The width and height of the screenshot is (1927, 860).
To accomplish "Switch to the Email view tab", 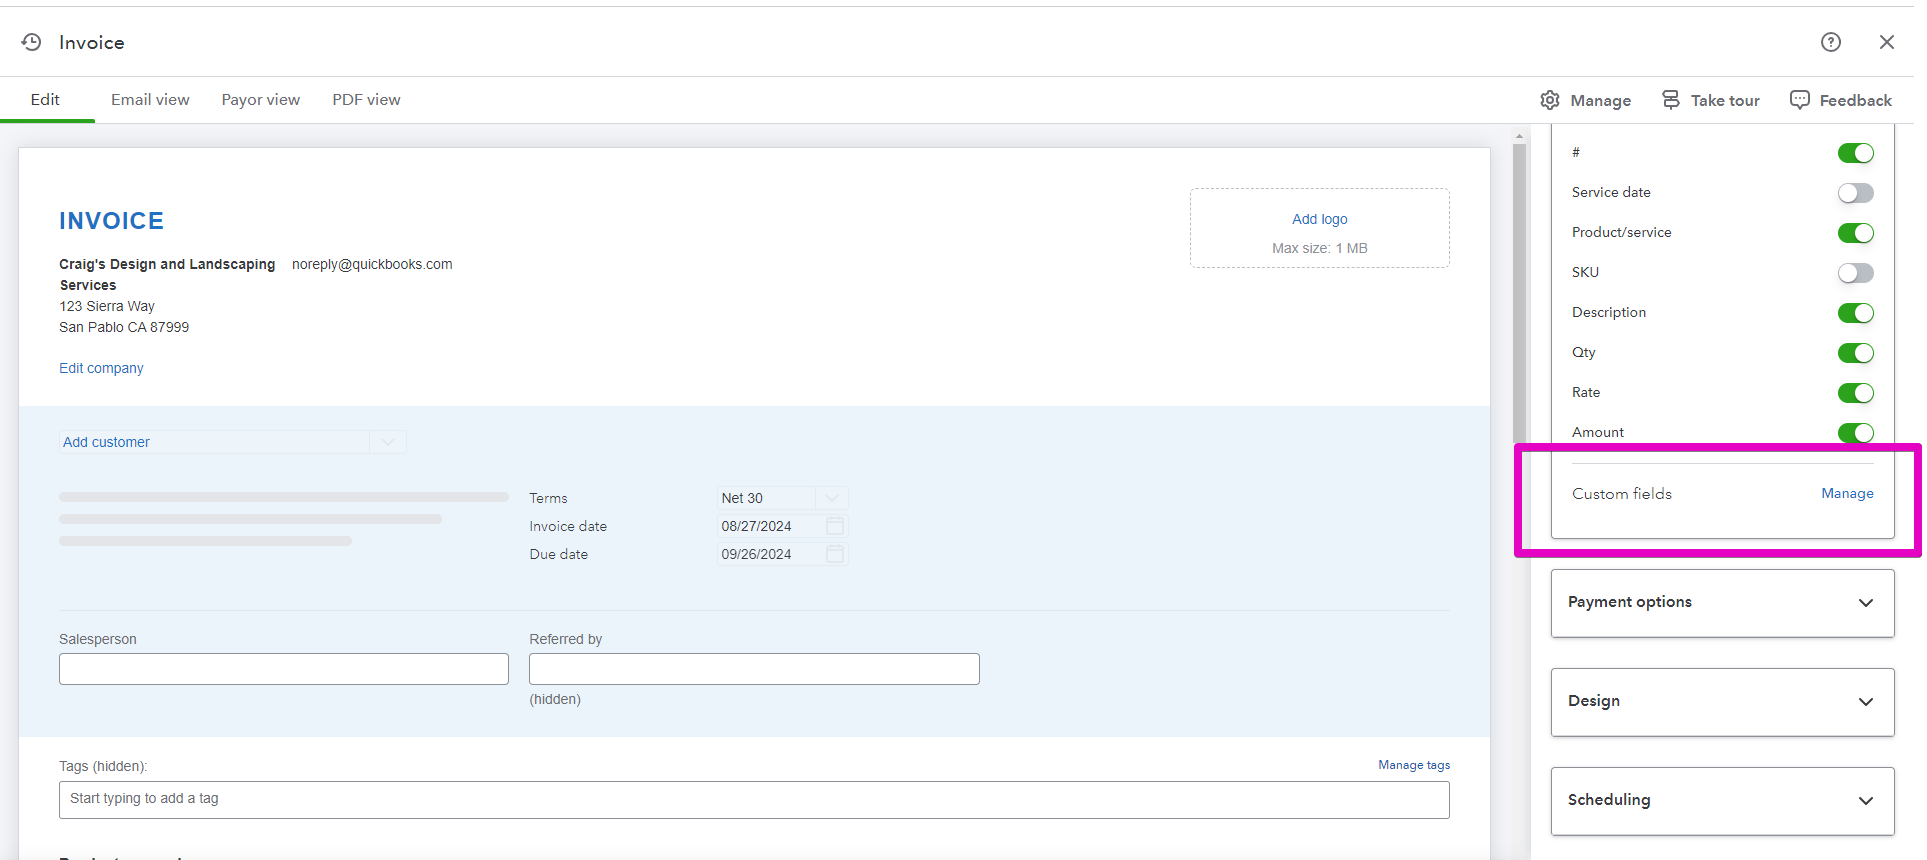I will tap(150, 100).
